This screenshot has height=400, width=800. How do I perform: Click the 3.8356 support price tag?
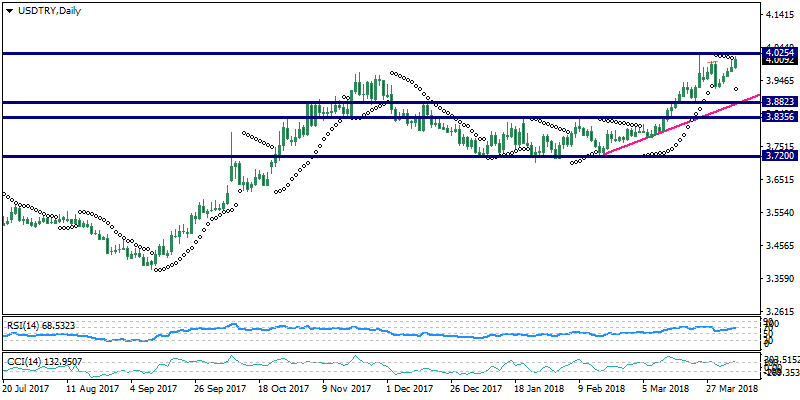pos(778,117)
